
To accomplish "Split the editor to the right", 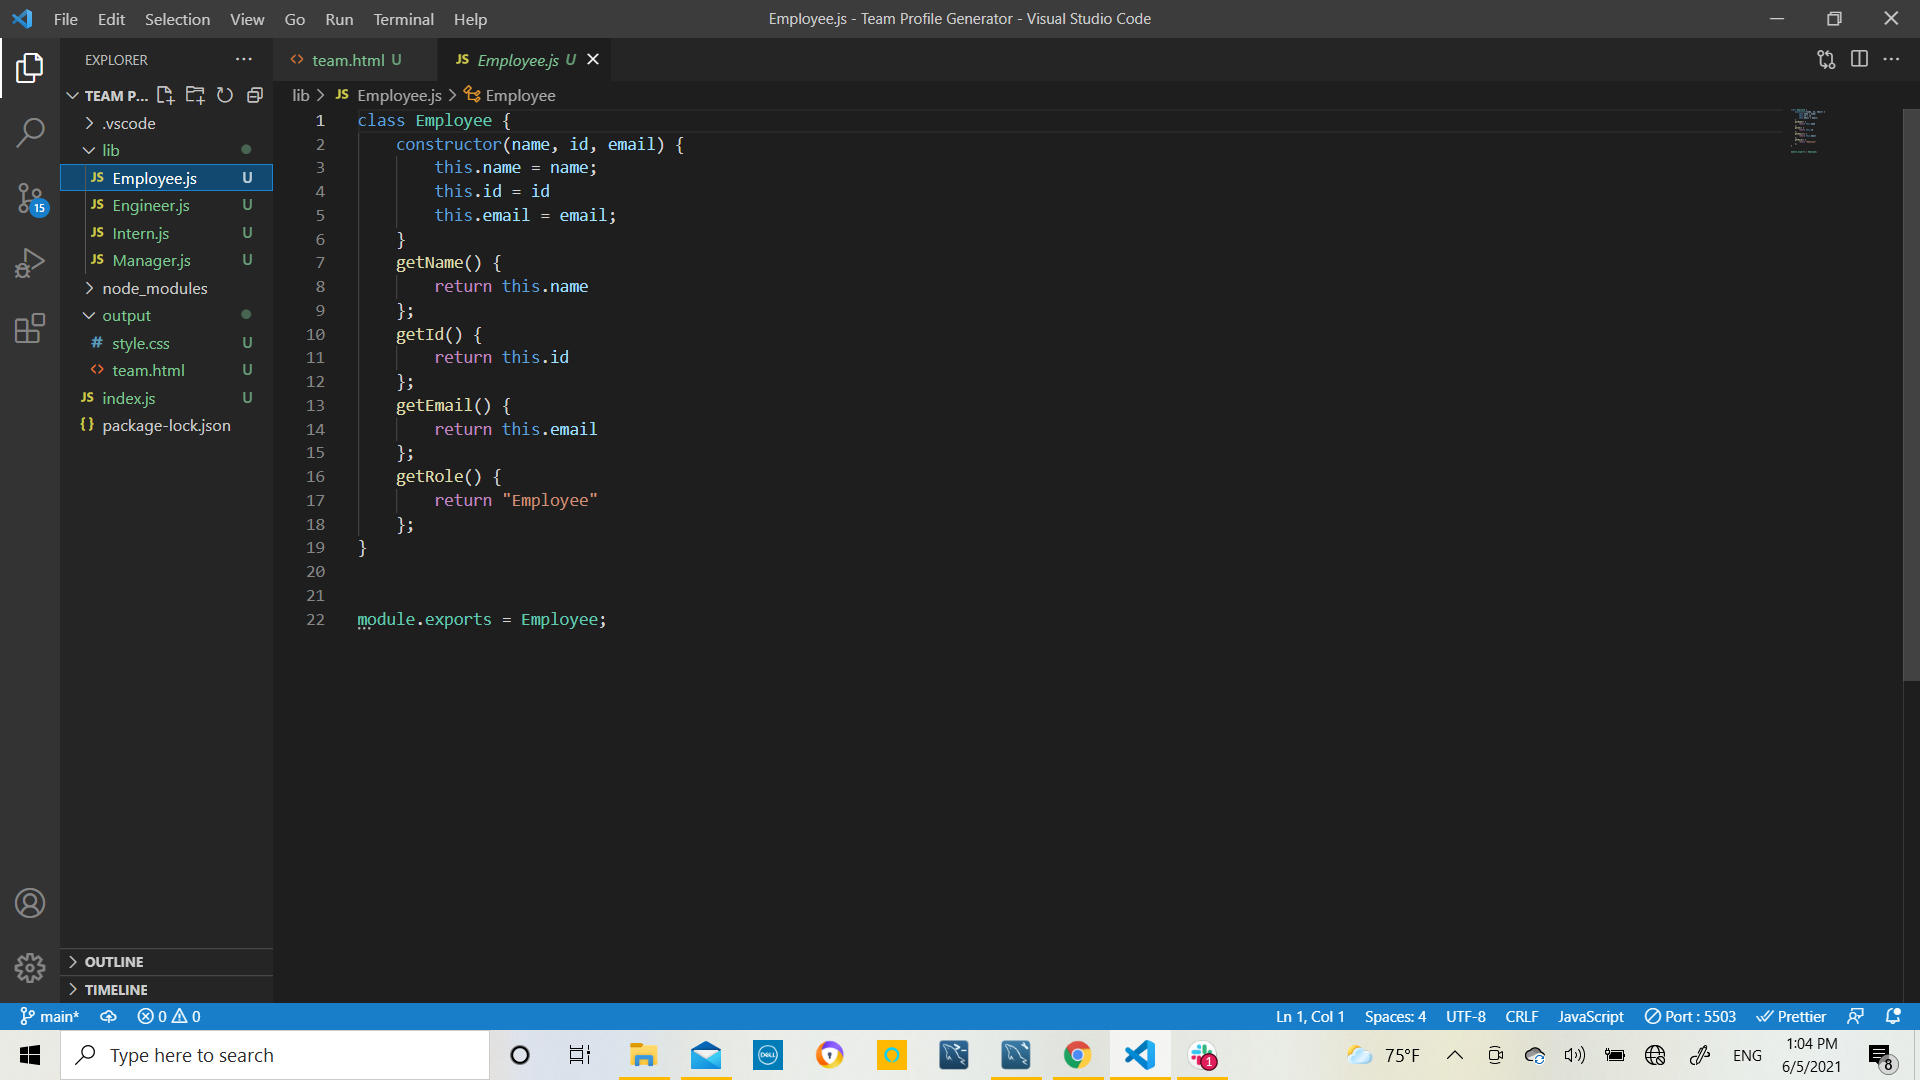I will click(x=1860, y=59).
